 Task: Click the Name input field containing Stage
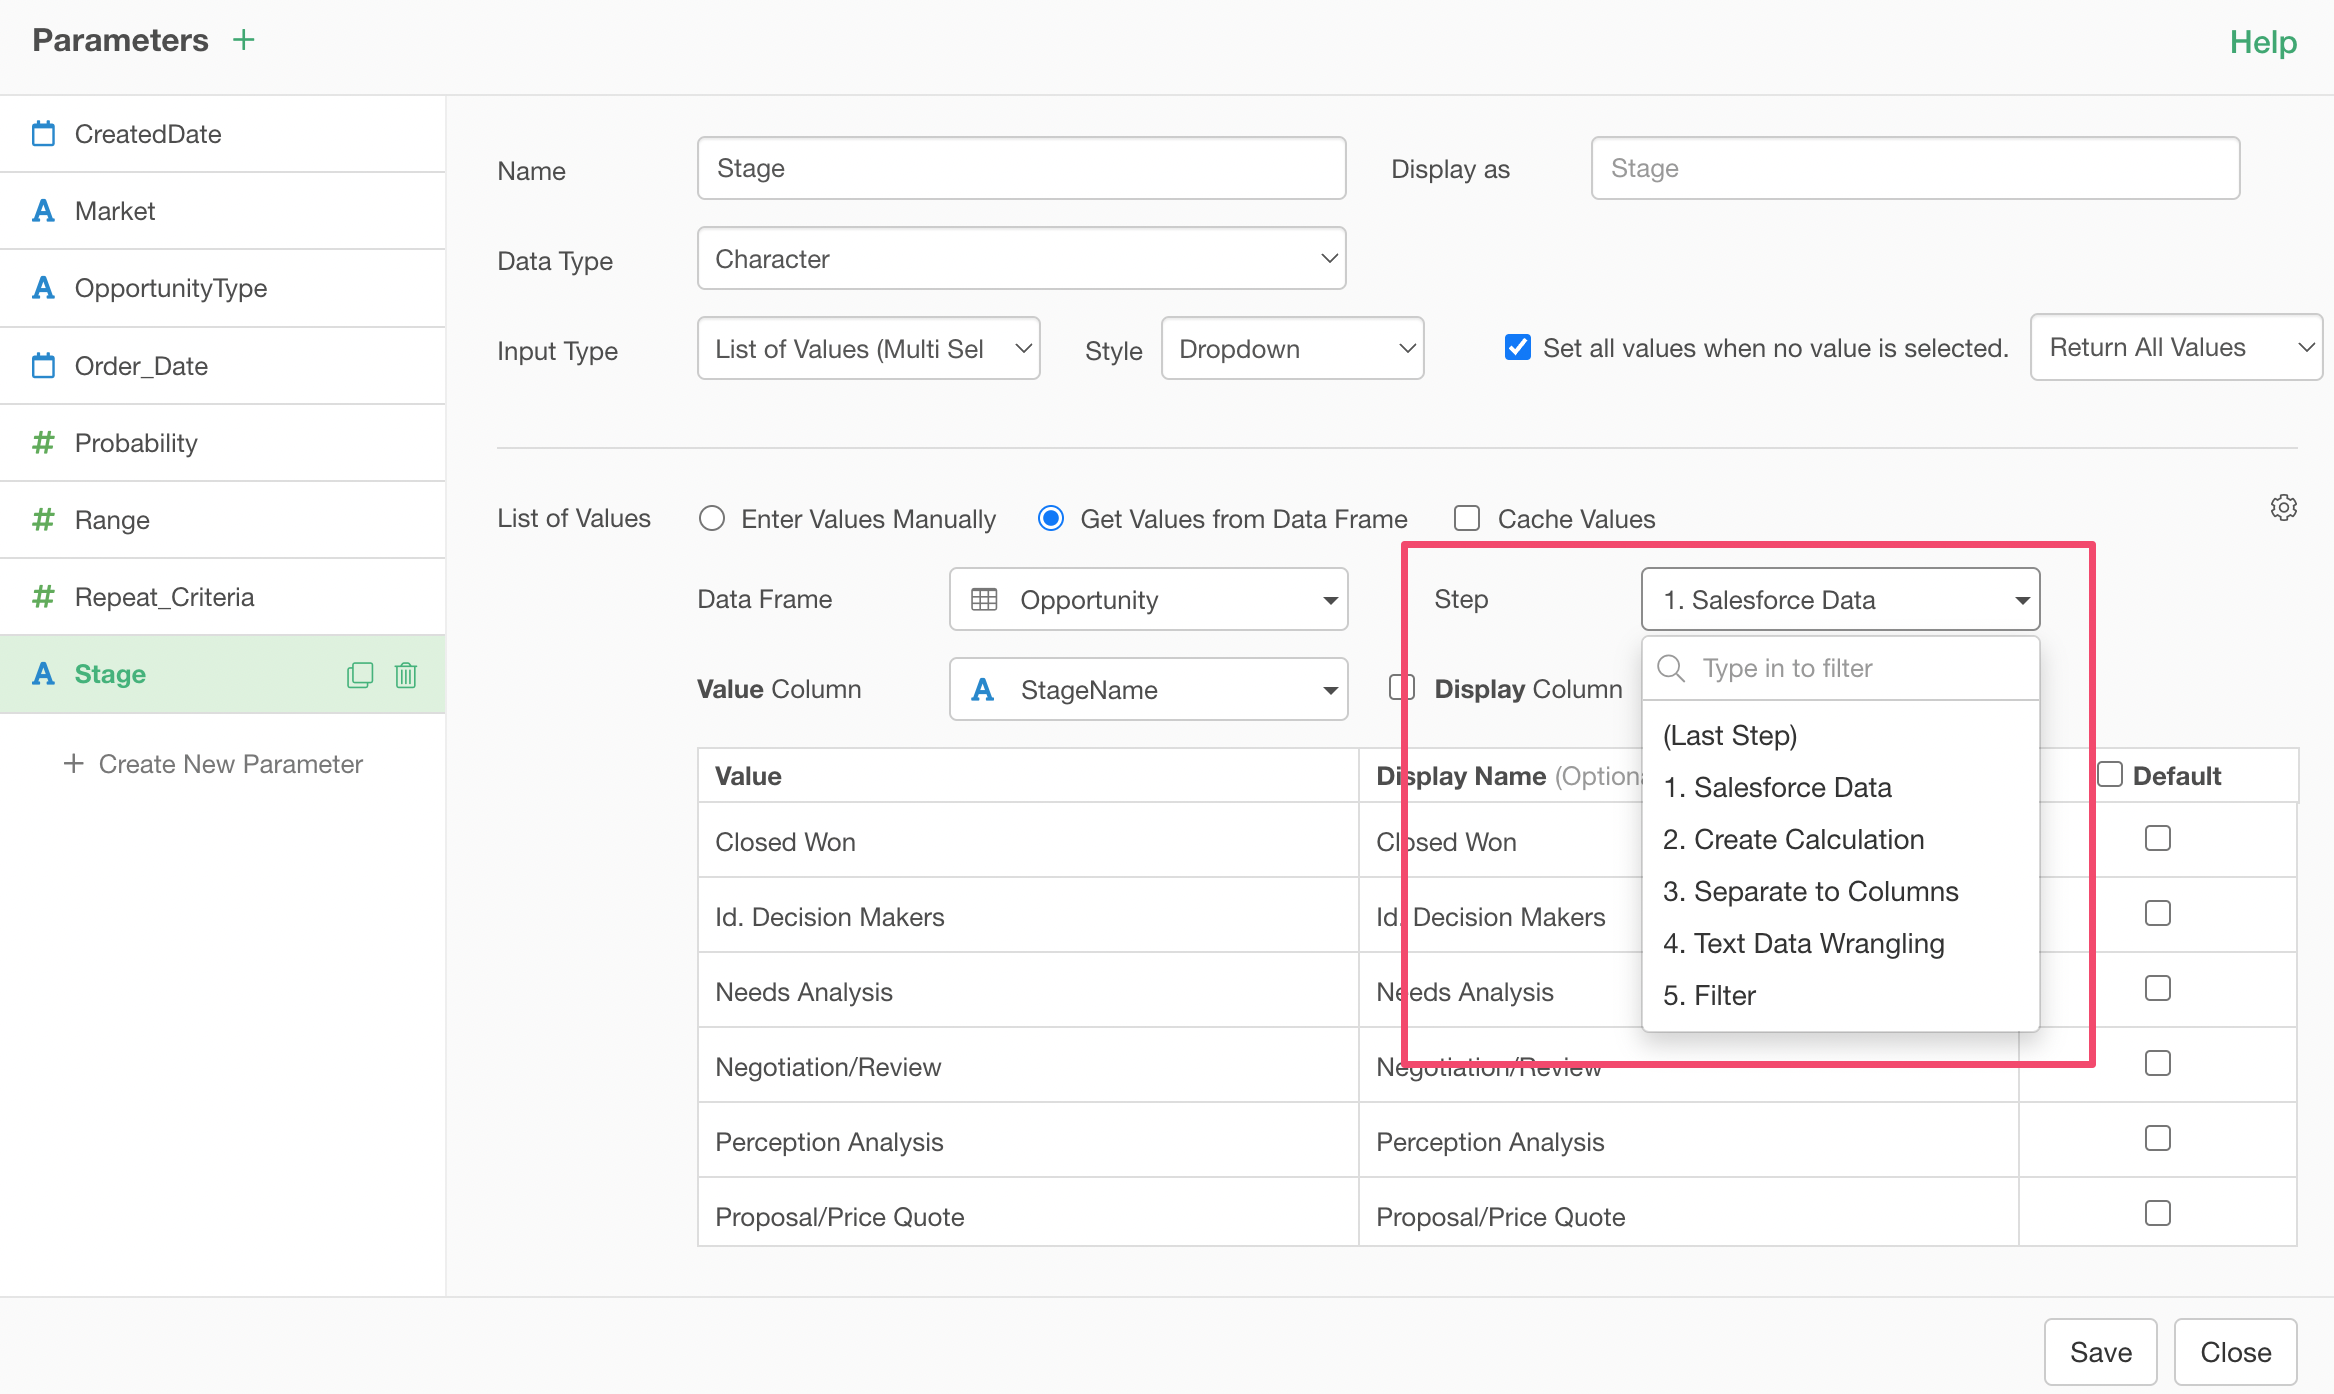tap(1021, 168)
